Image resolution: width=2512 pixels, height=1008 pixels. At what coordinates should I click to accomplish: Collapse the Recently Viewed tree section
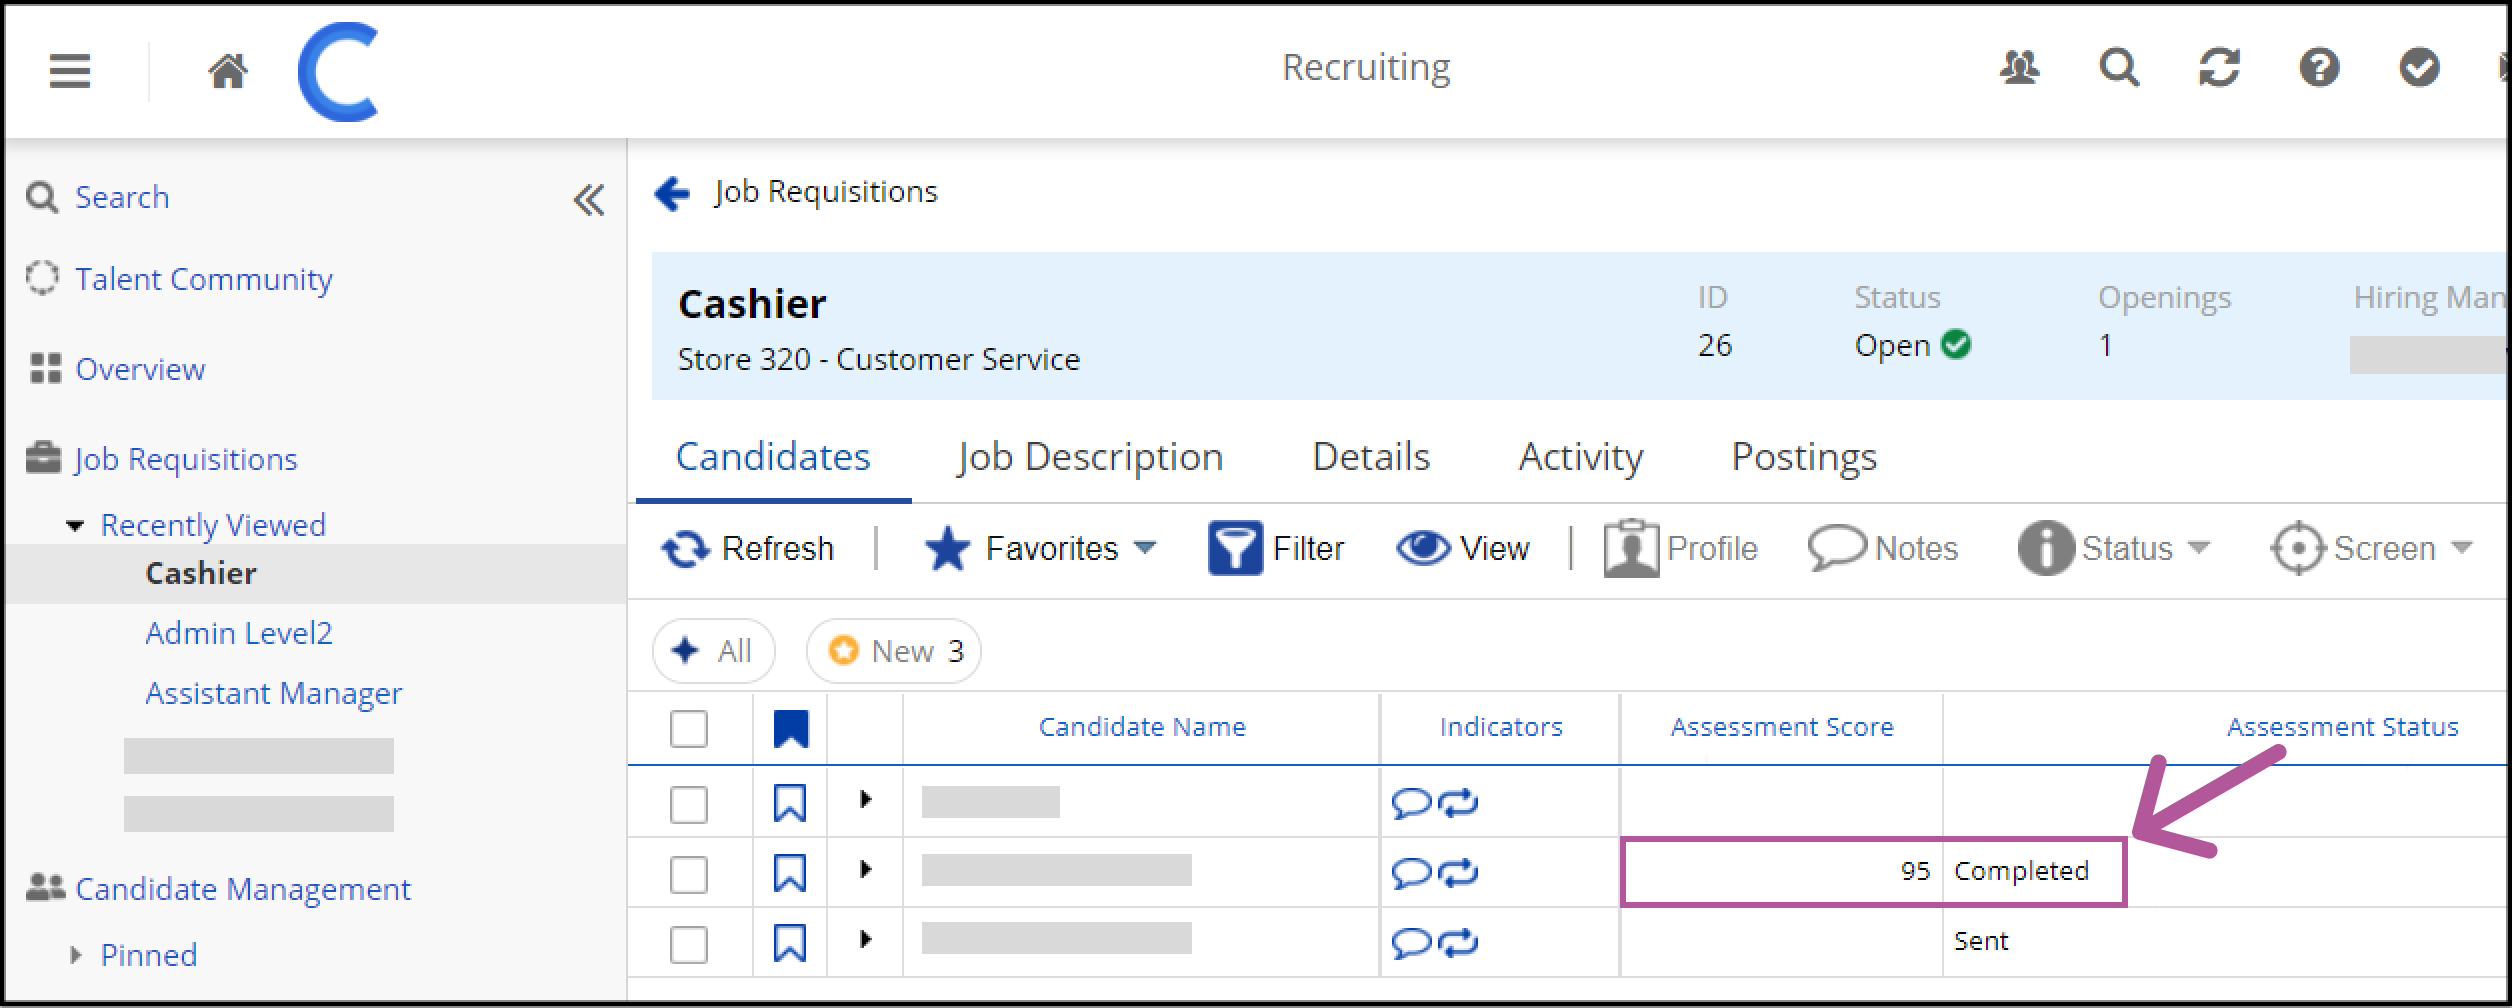pyautogui.click(x=75, y=526)
